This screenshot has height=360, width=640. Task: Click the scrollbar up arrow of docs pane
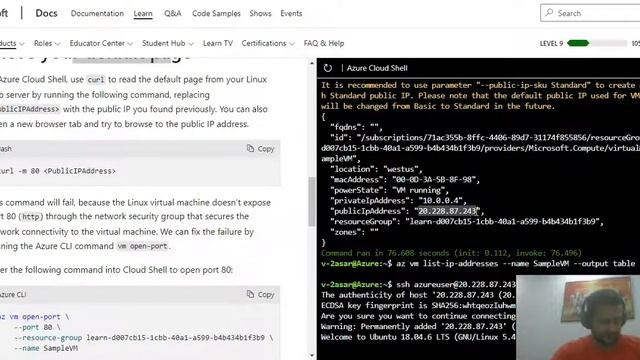(x=312, y=63)
